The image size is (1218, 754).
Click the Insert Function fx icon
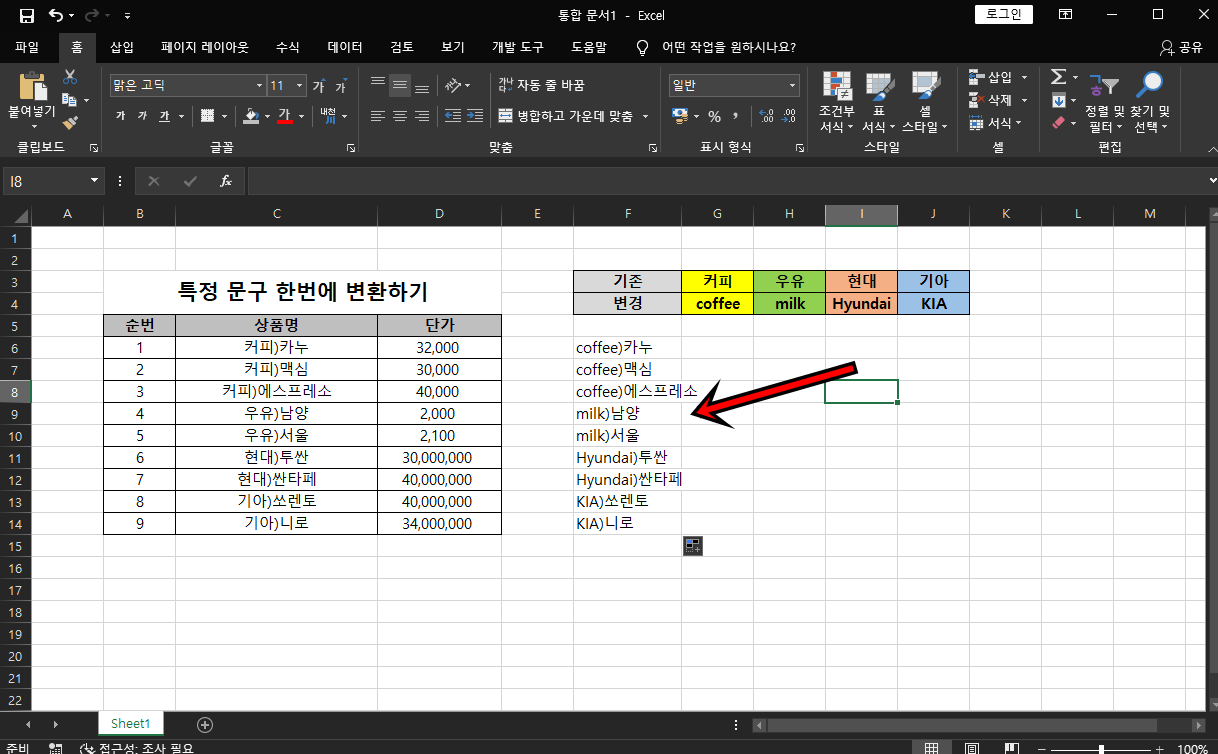point(226,181)
